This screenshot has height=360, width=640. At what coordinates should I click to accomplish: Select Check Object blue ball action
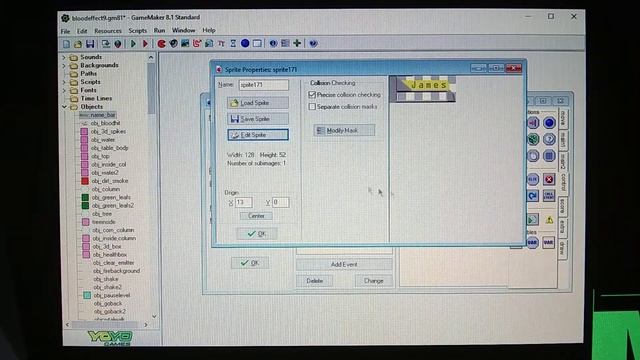[x=549, y=123]
